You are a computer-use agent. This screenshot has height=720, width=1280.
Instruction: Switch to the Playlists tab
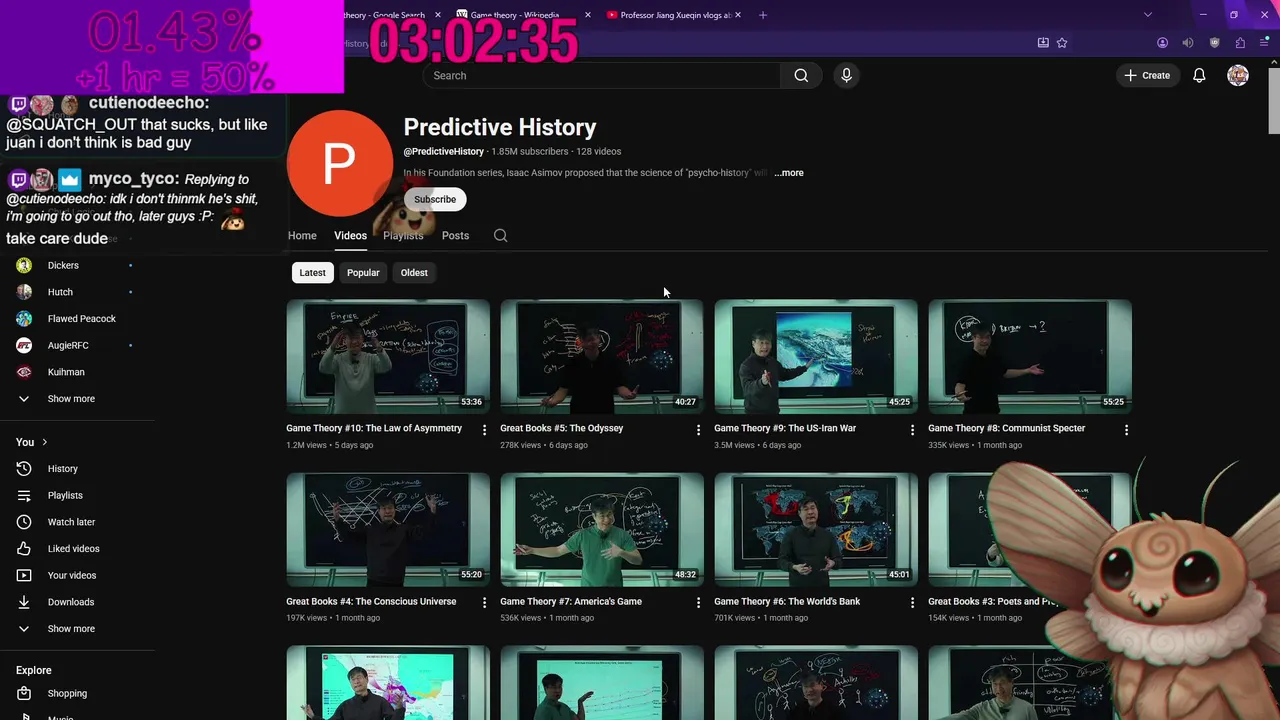(x=403, y=236)
